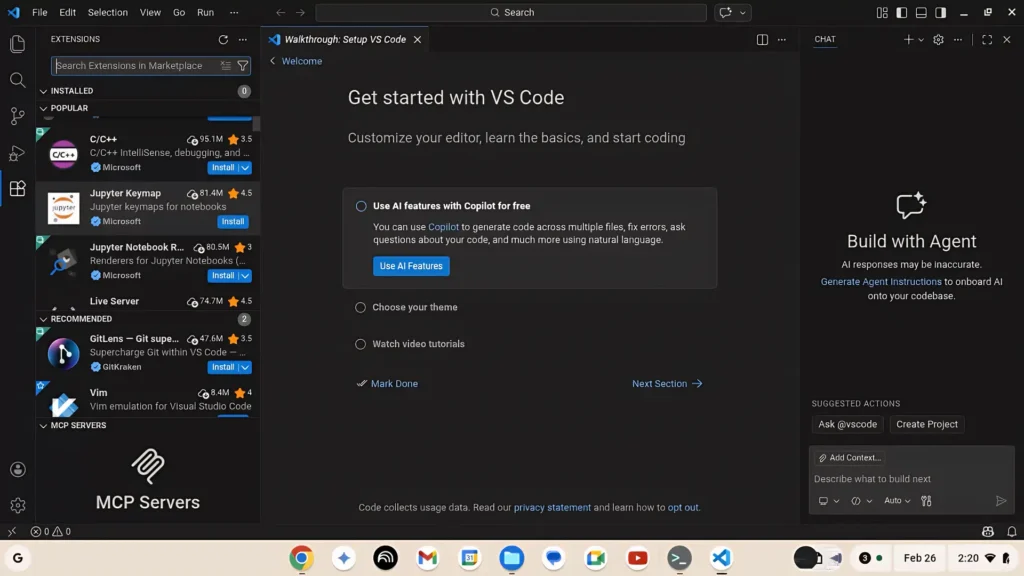Screen dimensions: 1024x576
Task: Install the Jupyter Keymap extension
Action: tap(232, 221)
